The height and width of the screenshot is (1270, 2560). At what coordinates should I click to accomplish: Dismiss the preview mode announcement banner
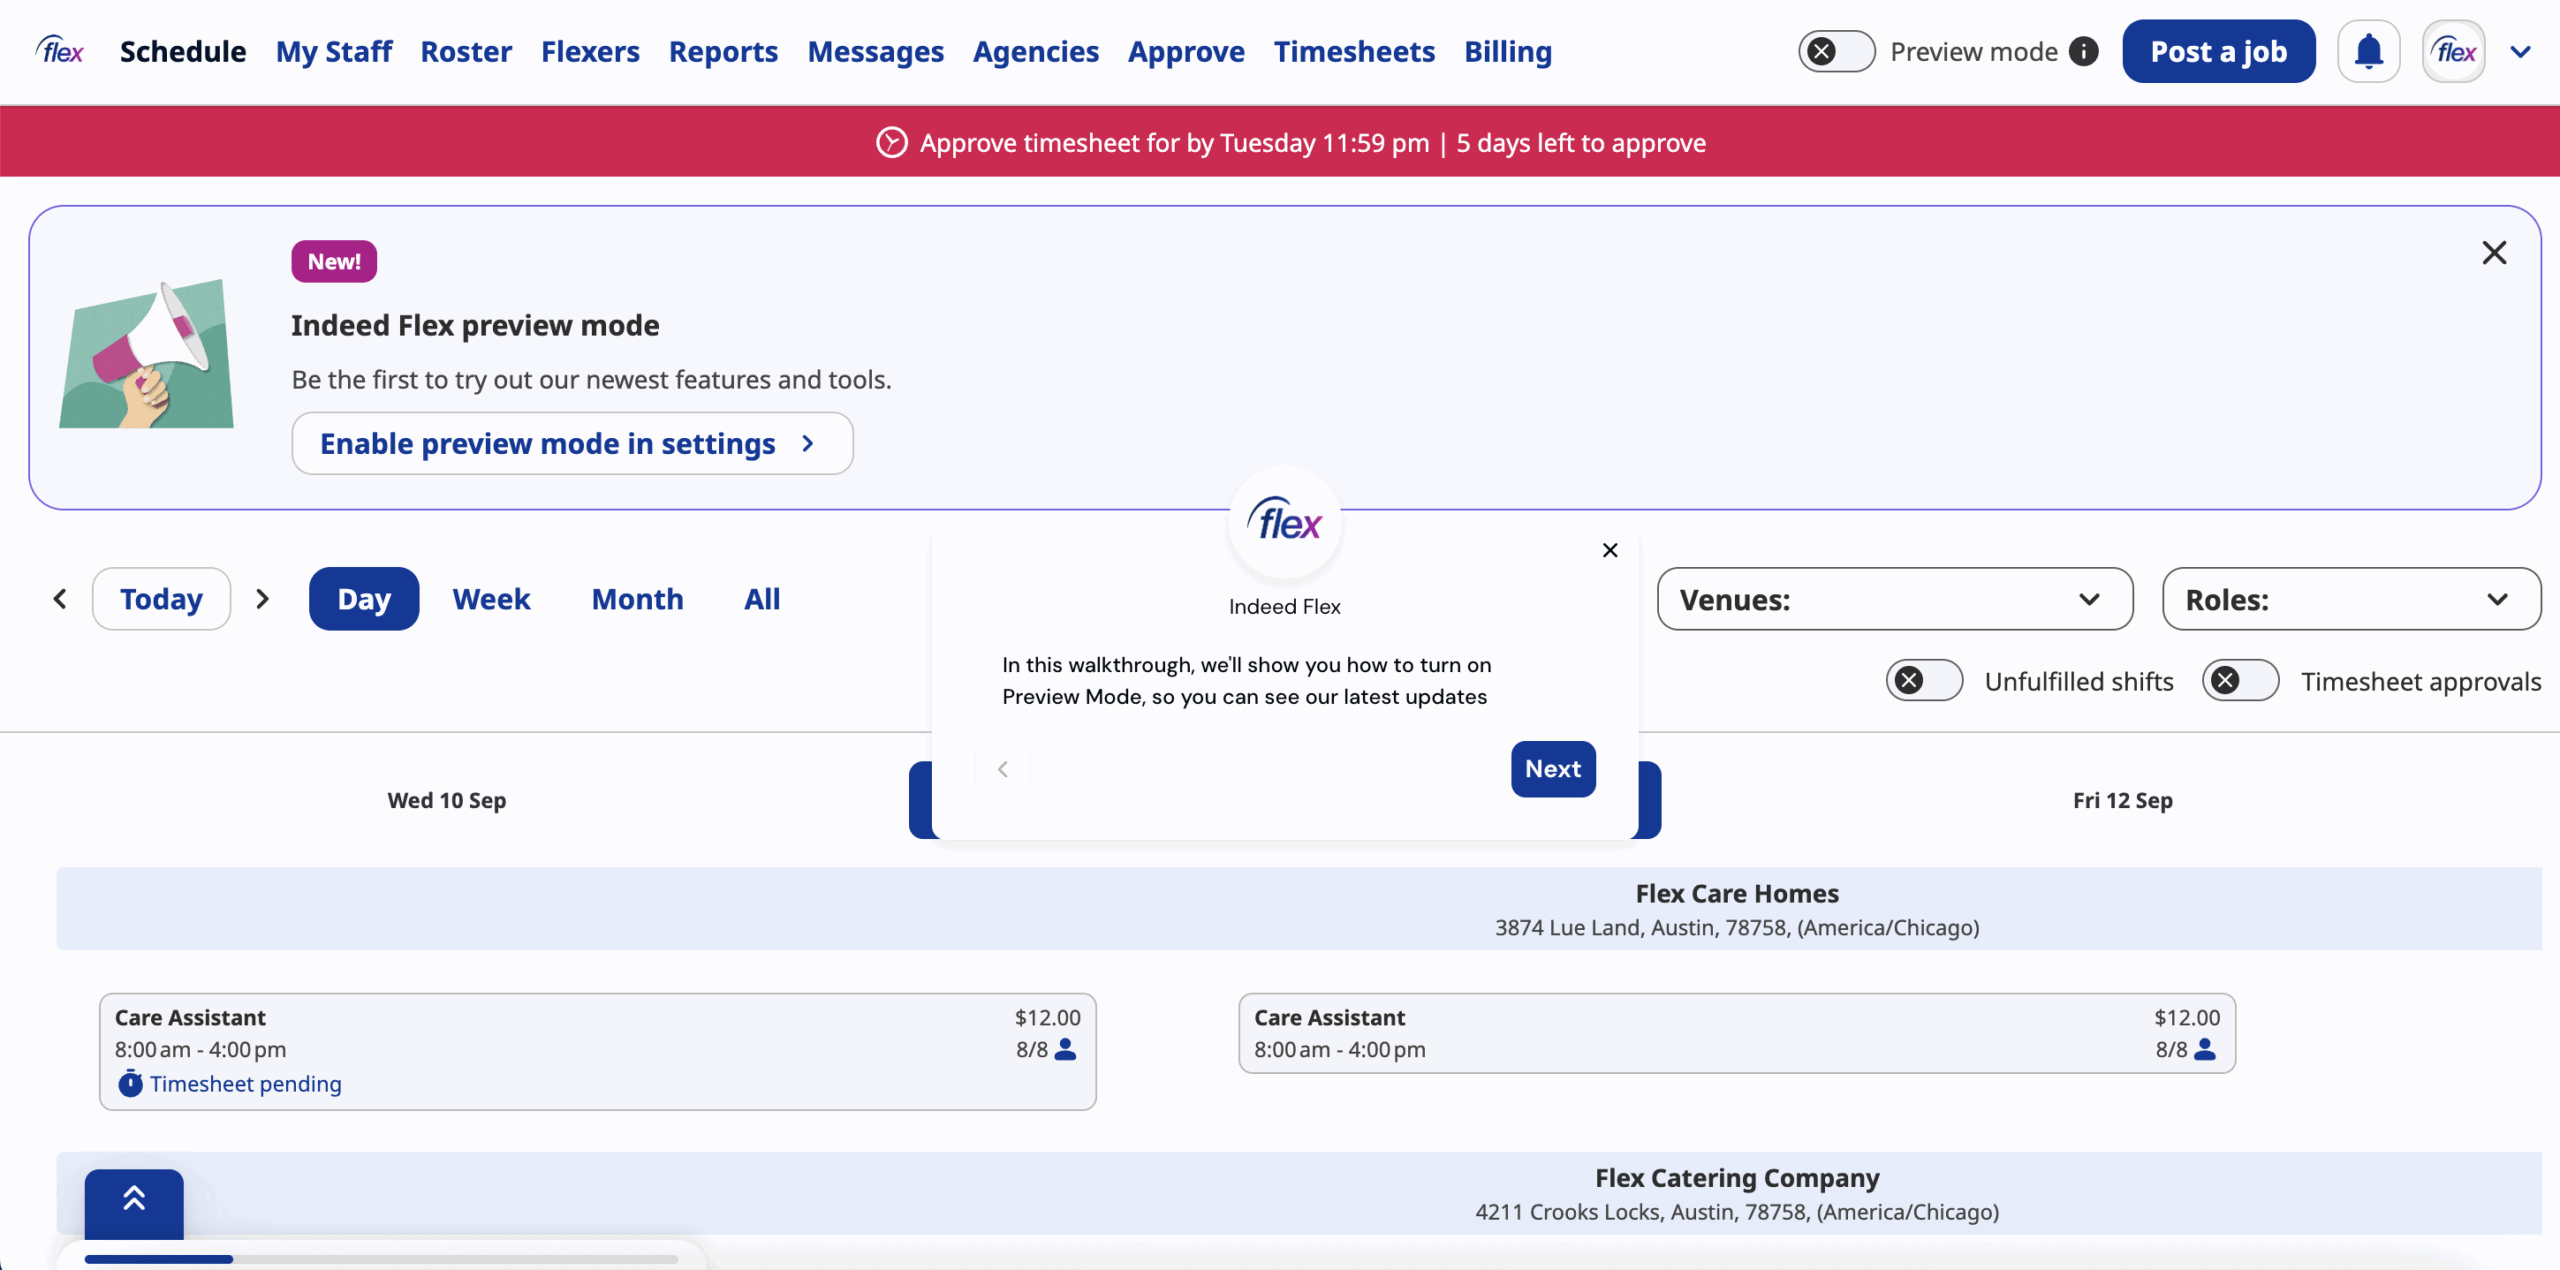pyautogui.click(x=2494, y=252)
